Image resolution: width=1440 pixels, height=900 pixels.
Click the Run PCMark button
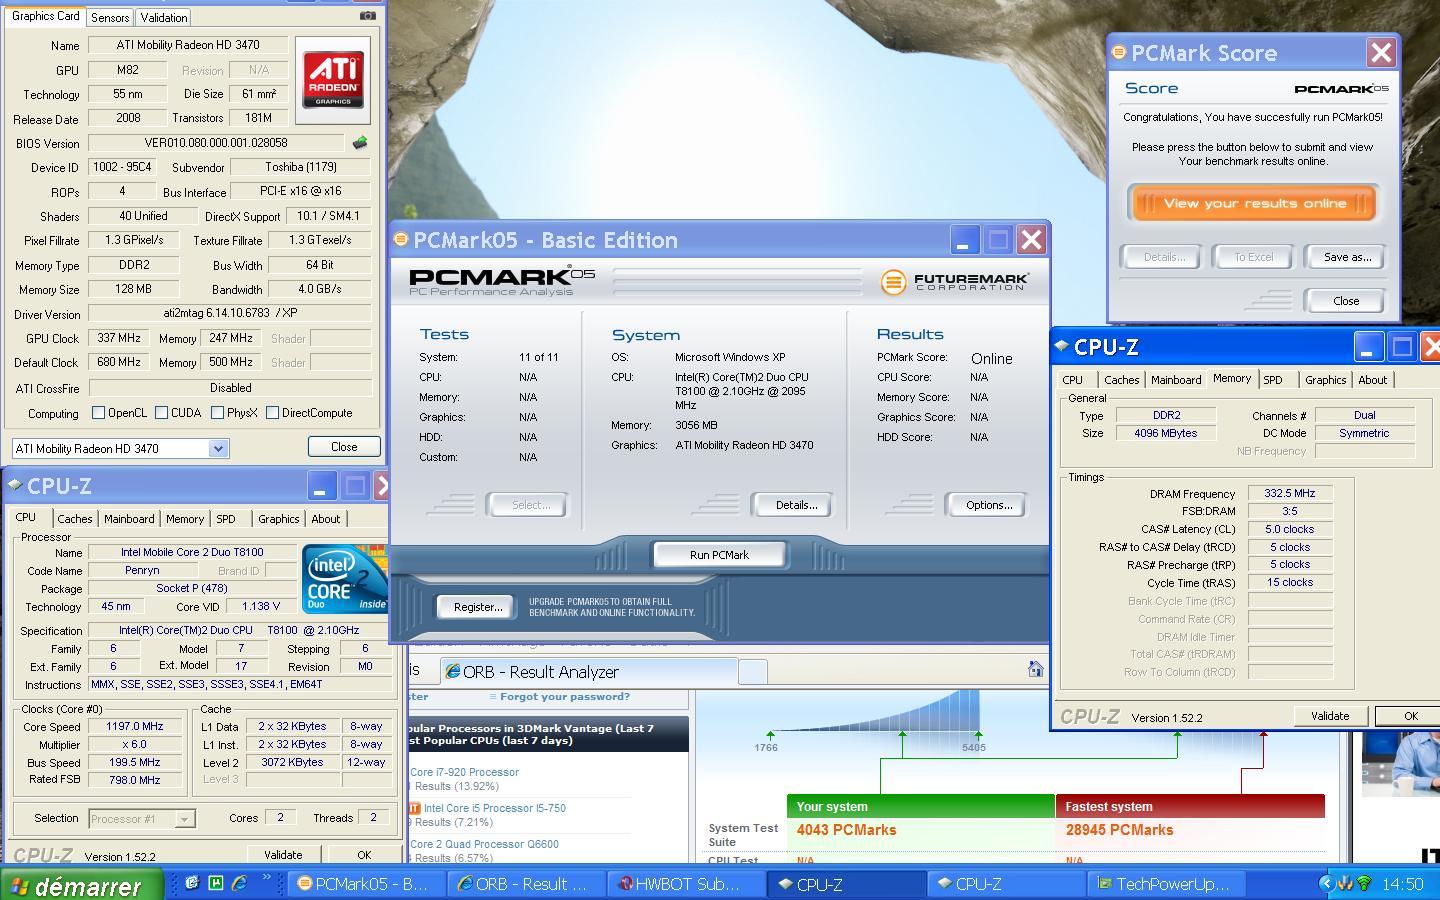coord(719,555)
